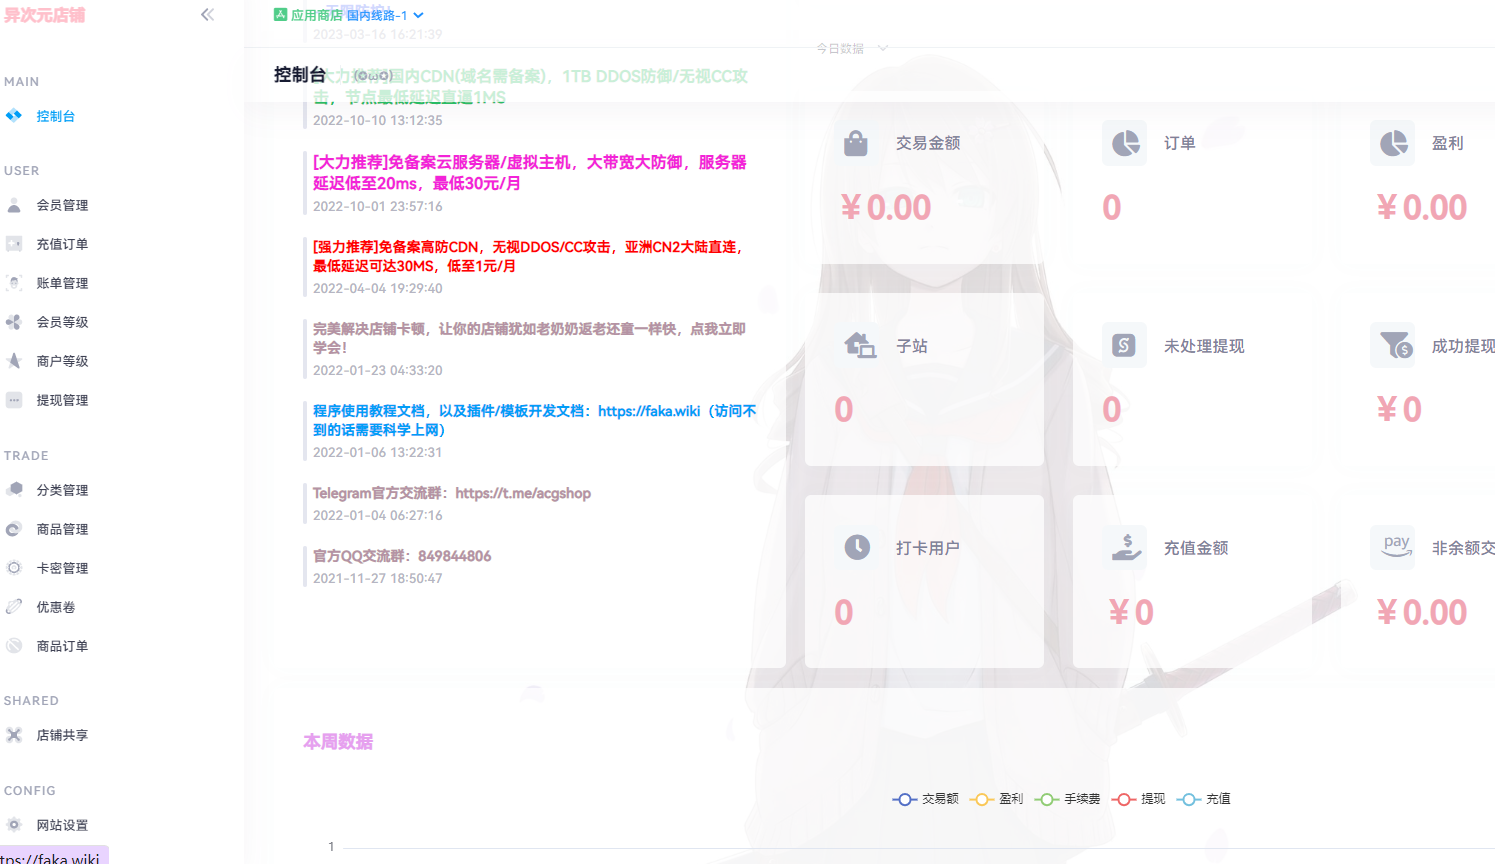Toggle the 手续费 chart legend entry
This screenshot has height=864, width=1495.
(1074, 798)
